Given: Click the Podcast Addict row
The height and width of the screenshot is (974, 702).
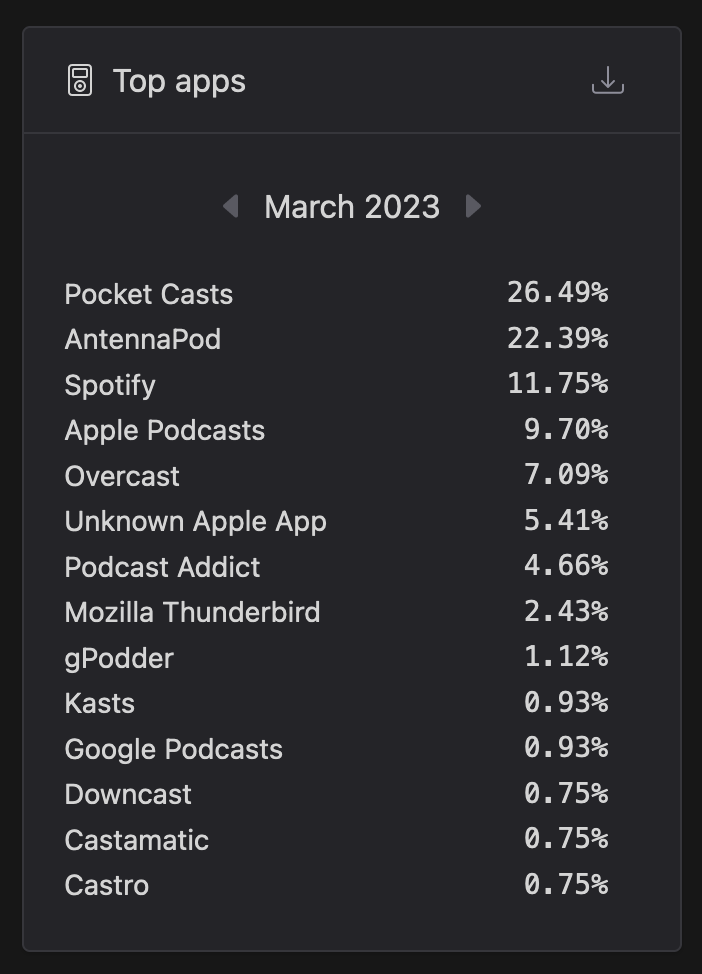Looking at the screenshot, I should coord(336,567).
